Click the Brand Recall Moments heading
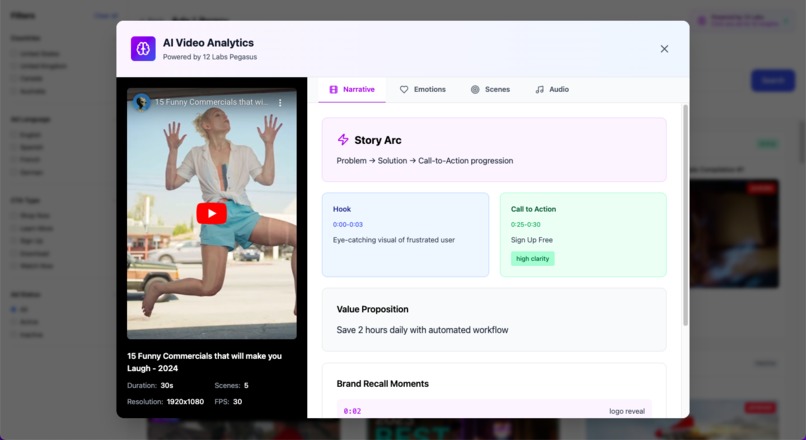Image resolution: width=806 pixels, height=440 pixels. coord(382,384)
